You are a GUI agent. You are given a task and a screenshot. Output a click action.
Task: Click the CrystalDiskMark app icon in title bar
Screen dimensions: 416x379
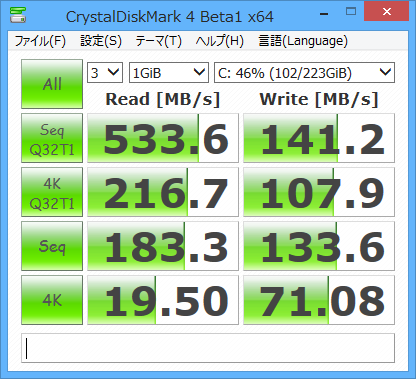pos(18,15)
